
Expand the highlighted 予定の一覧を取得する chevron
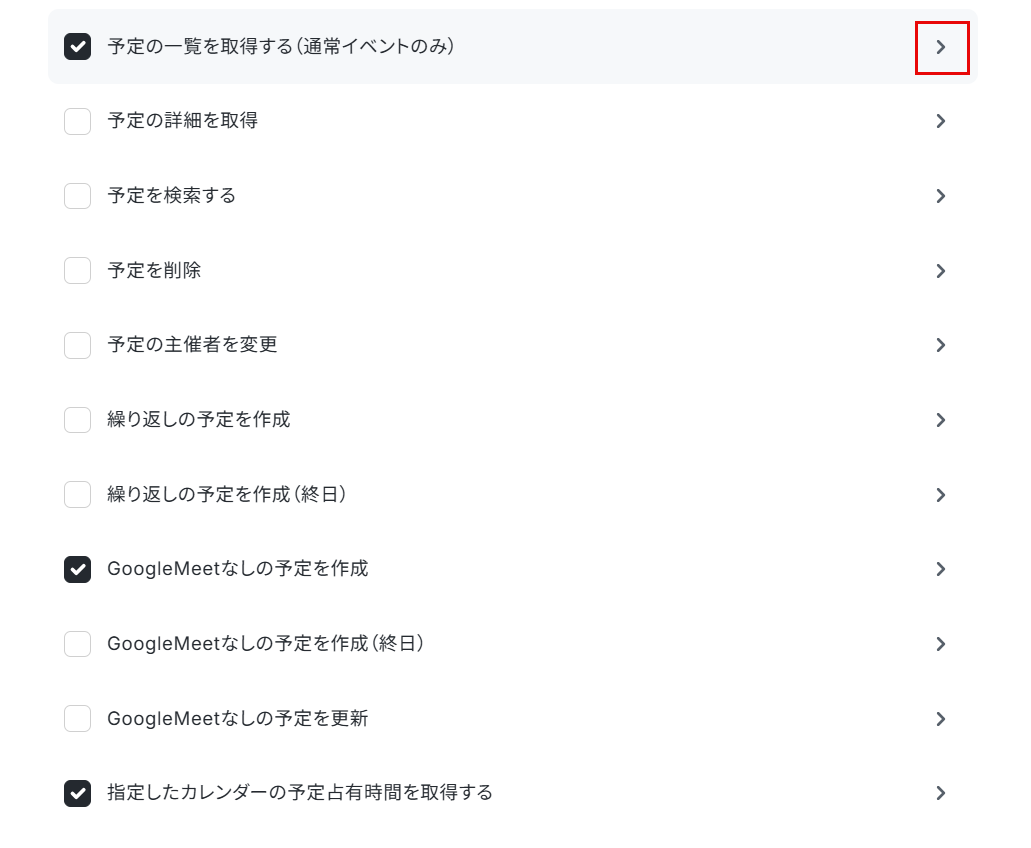941,47
